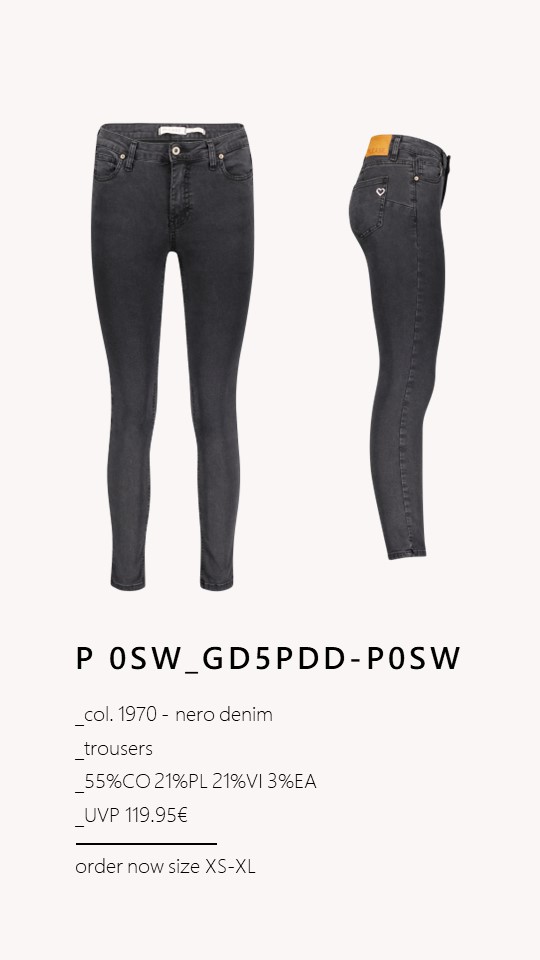Click the white inner waistband label
The image size is (540, 960).
(x=182, y=130)
